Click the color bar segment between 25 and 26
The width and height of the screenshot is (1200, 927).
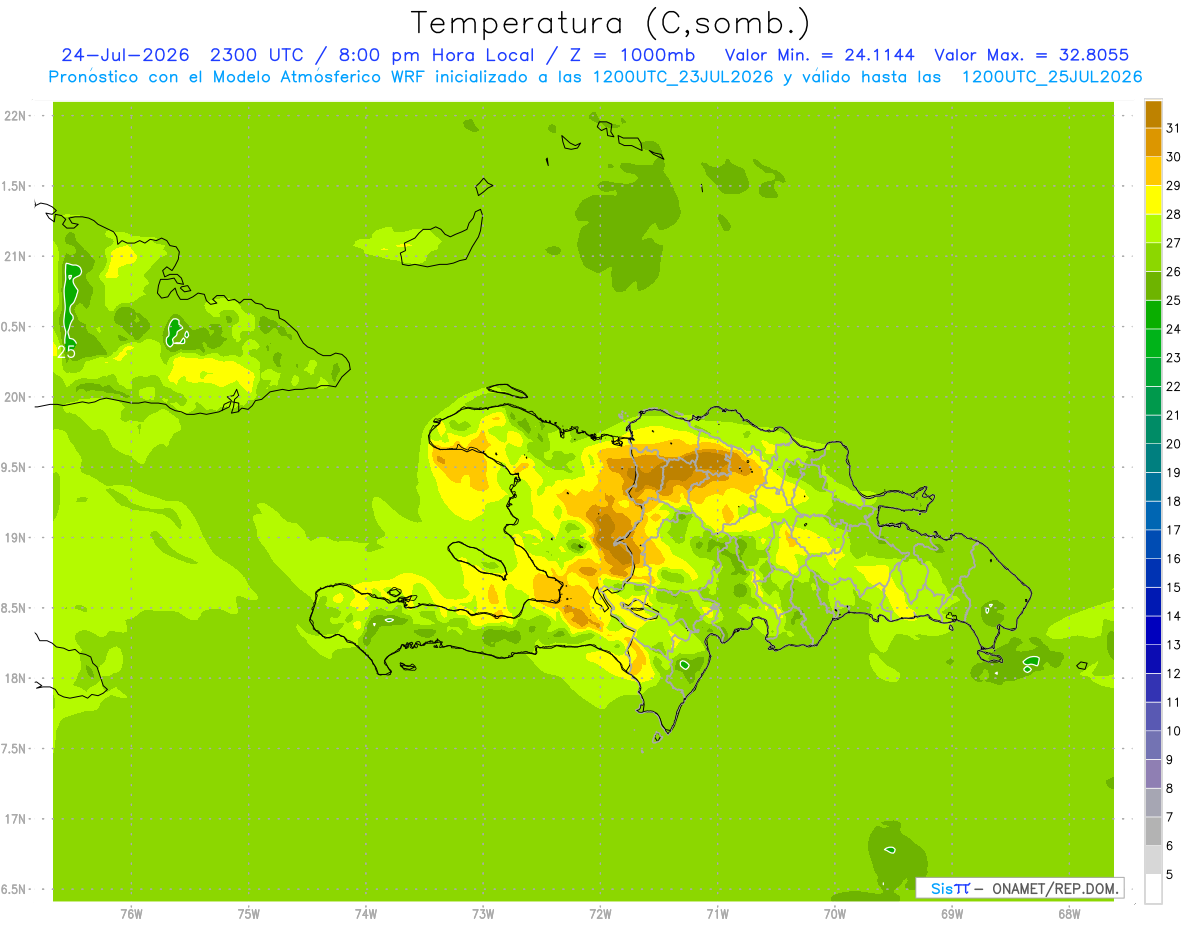click(1153, 286)
